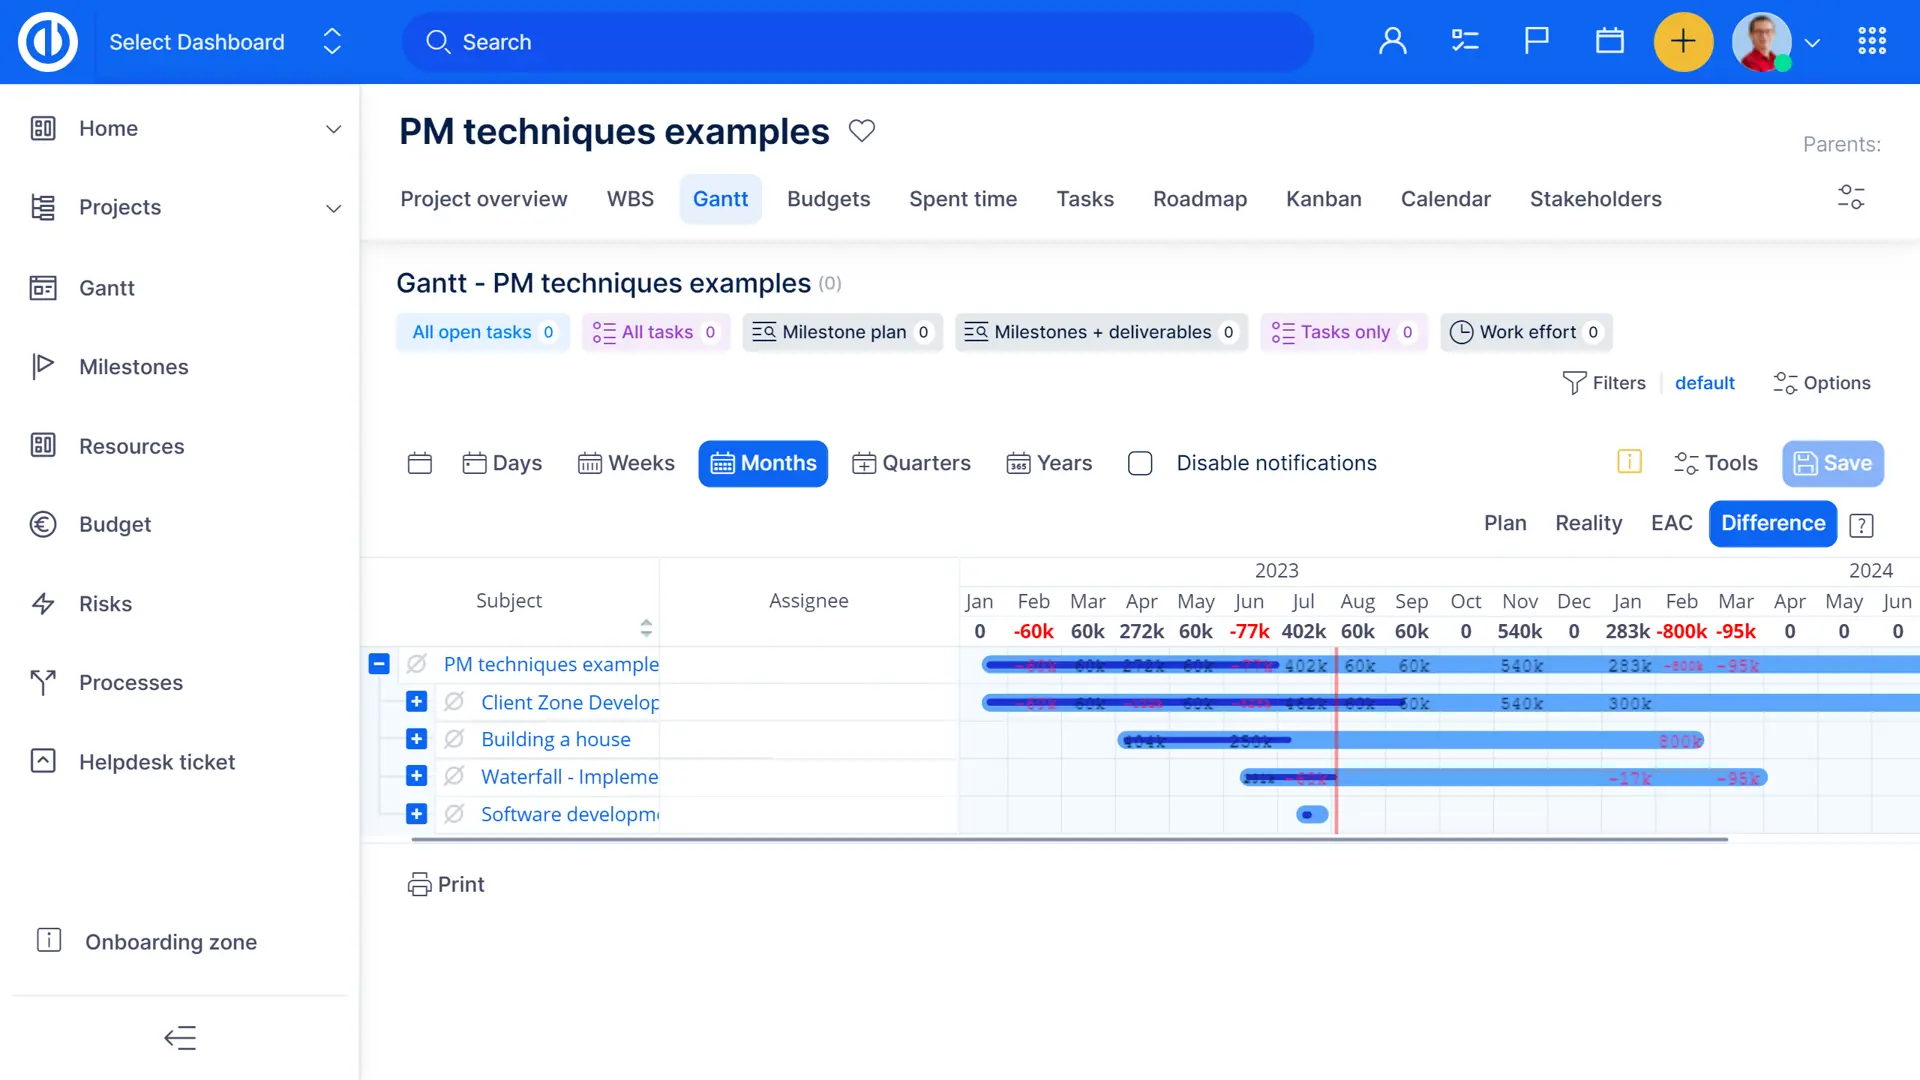Collapse the sidebar with the arrow icon
1920x1080 pixels.
180,1038
